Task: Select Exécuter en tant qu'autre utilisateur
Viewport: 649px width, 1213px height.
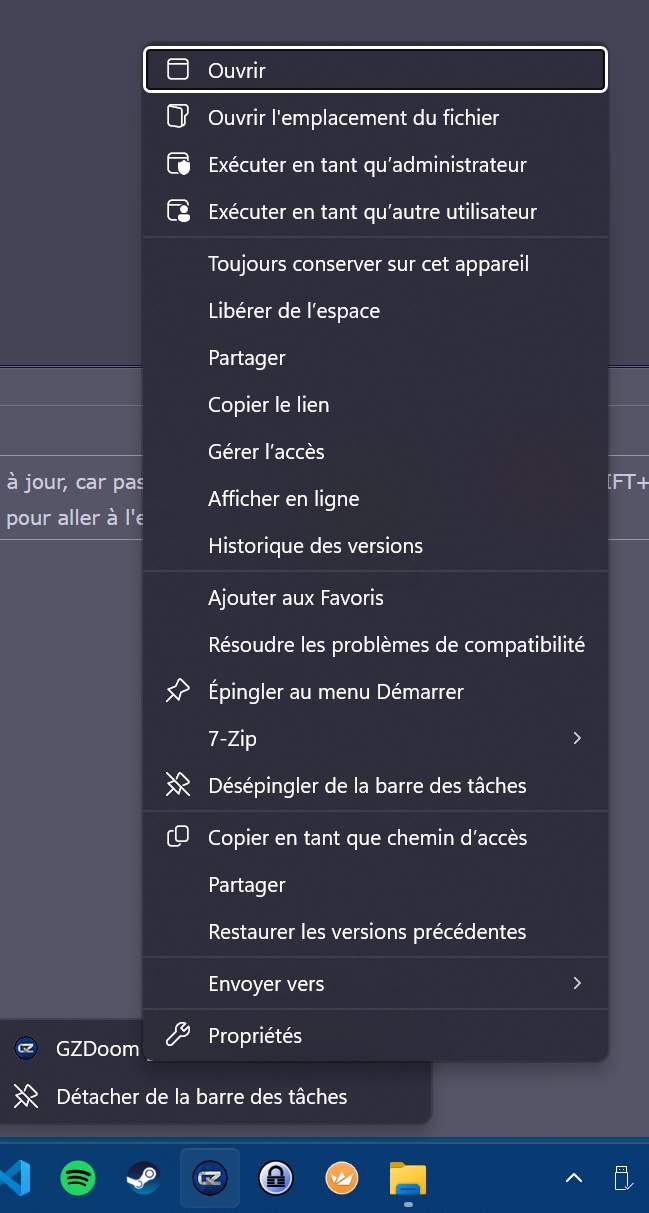Action: pos(372,211)
